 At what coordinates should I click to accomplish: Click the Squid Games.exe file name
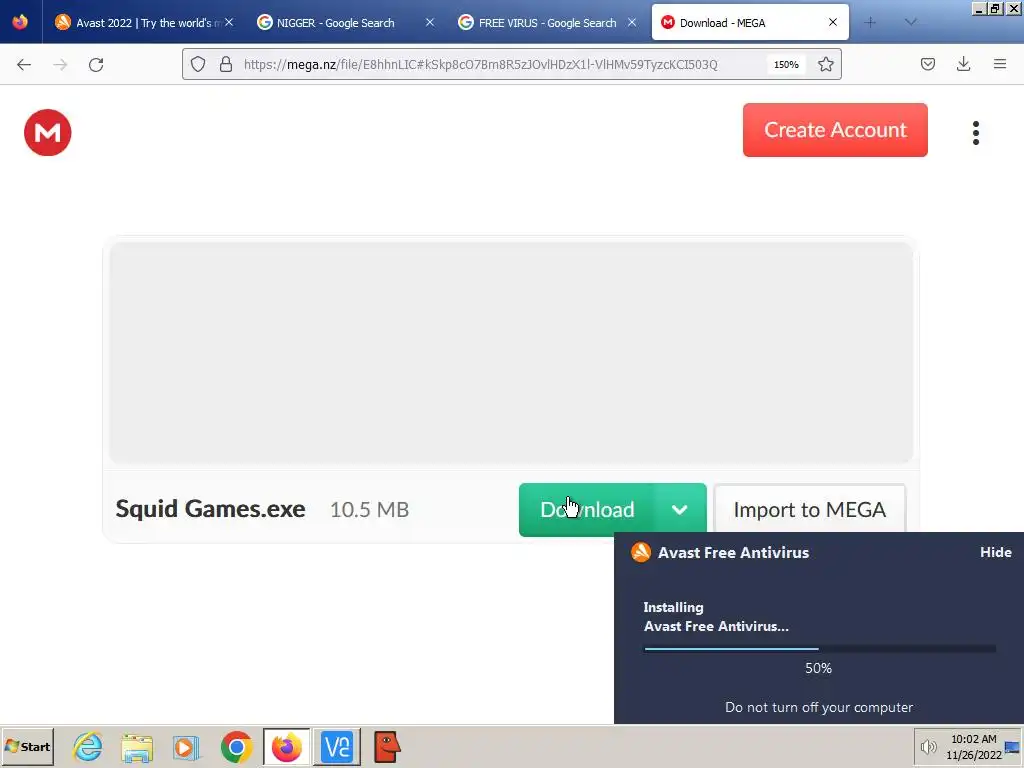210,509
